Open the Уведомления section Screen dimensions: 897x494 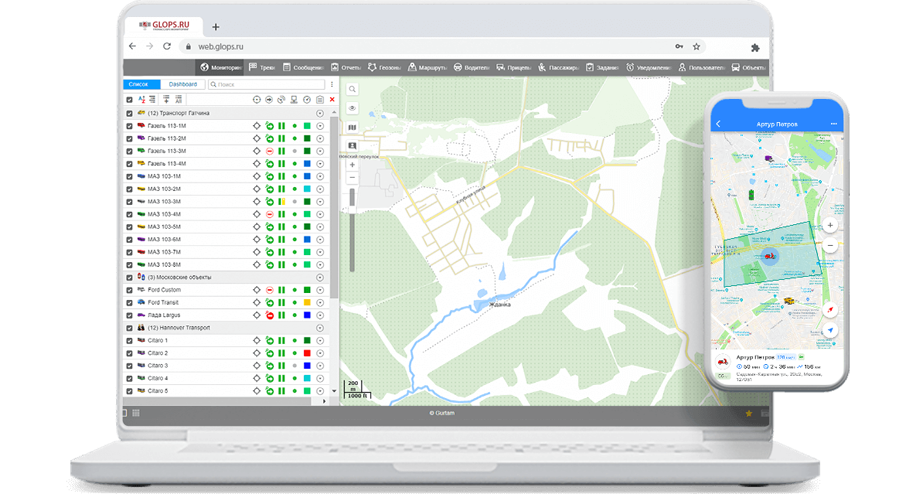[648, 67]
